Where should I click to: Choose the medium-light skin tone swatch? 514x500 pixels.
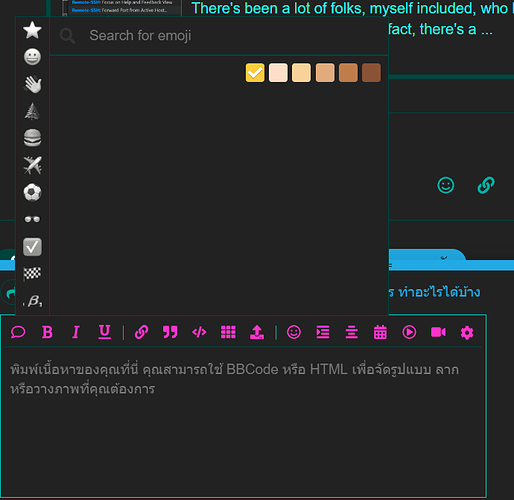point(301,73)
